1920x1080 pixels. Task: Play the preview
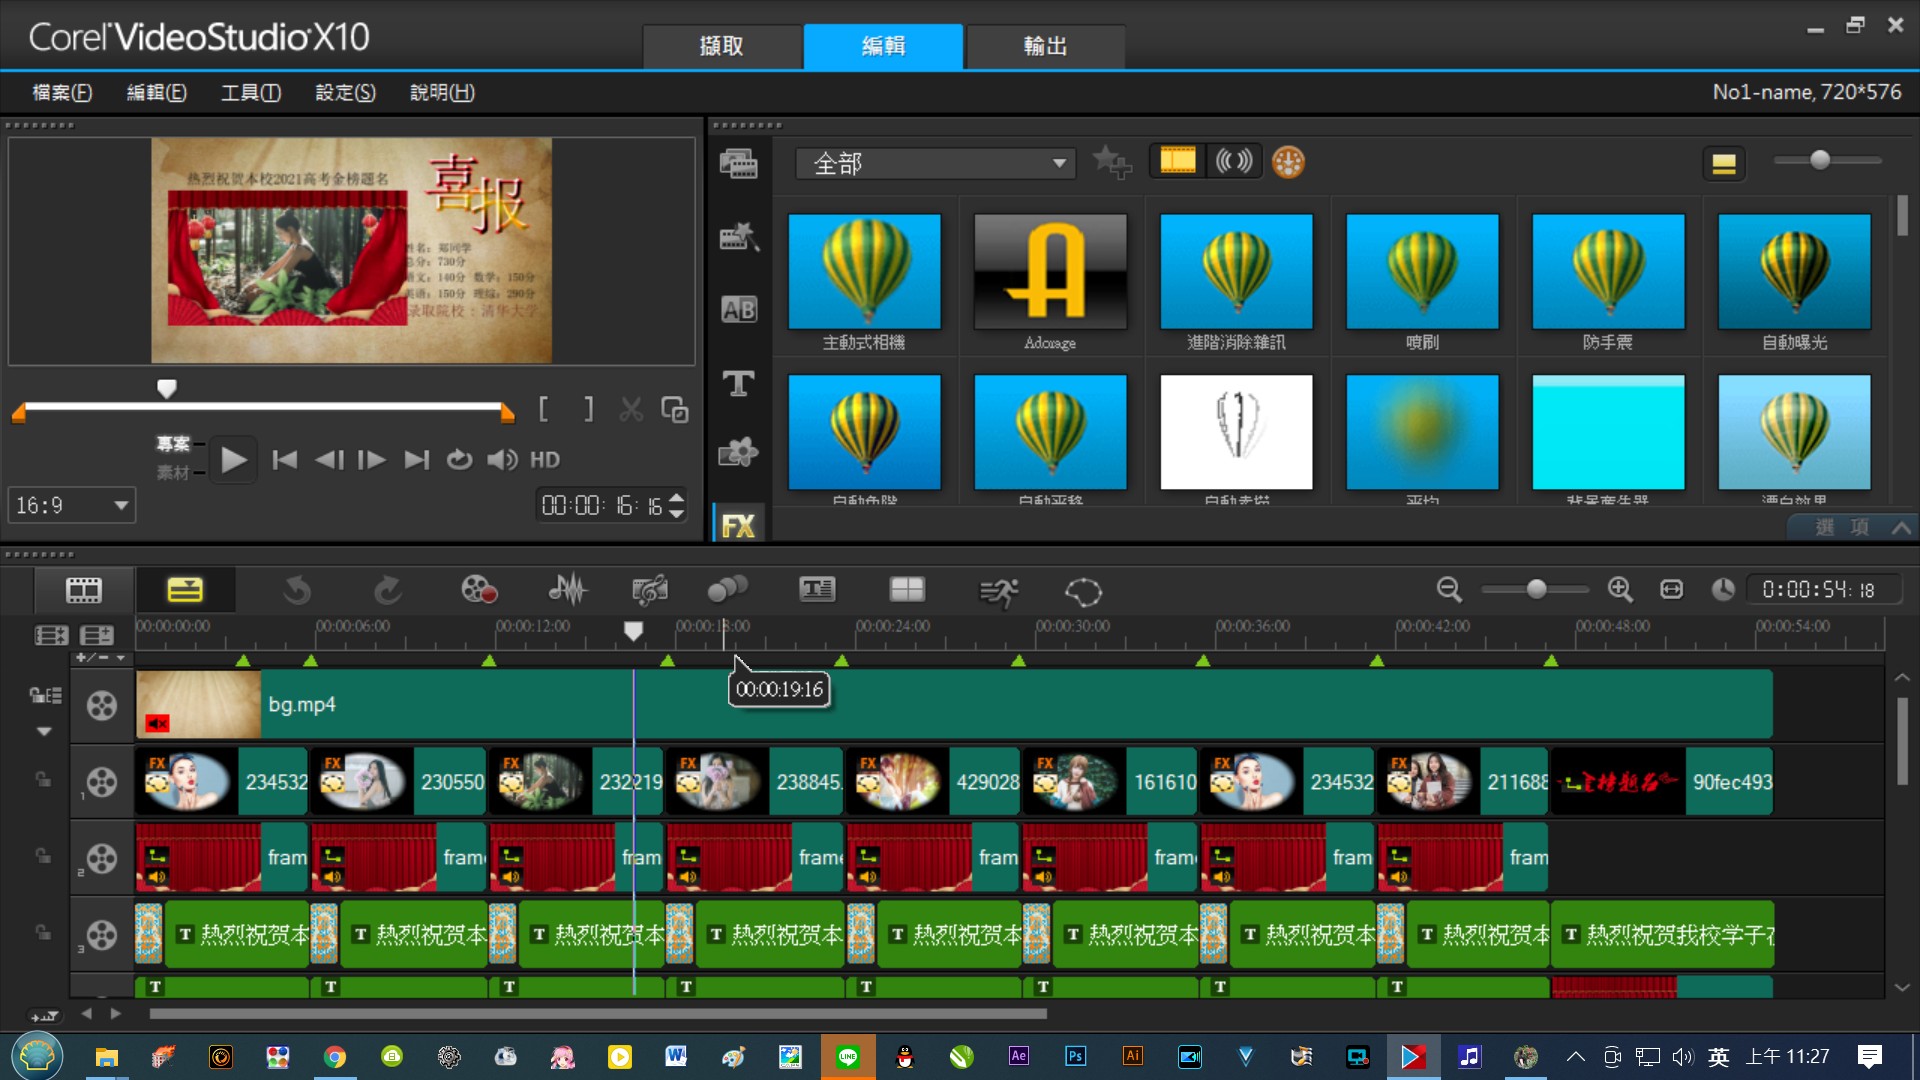233,460
